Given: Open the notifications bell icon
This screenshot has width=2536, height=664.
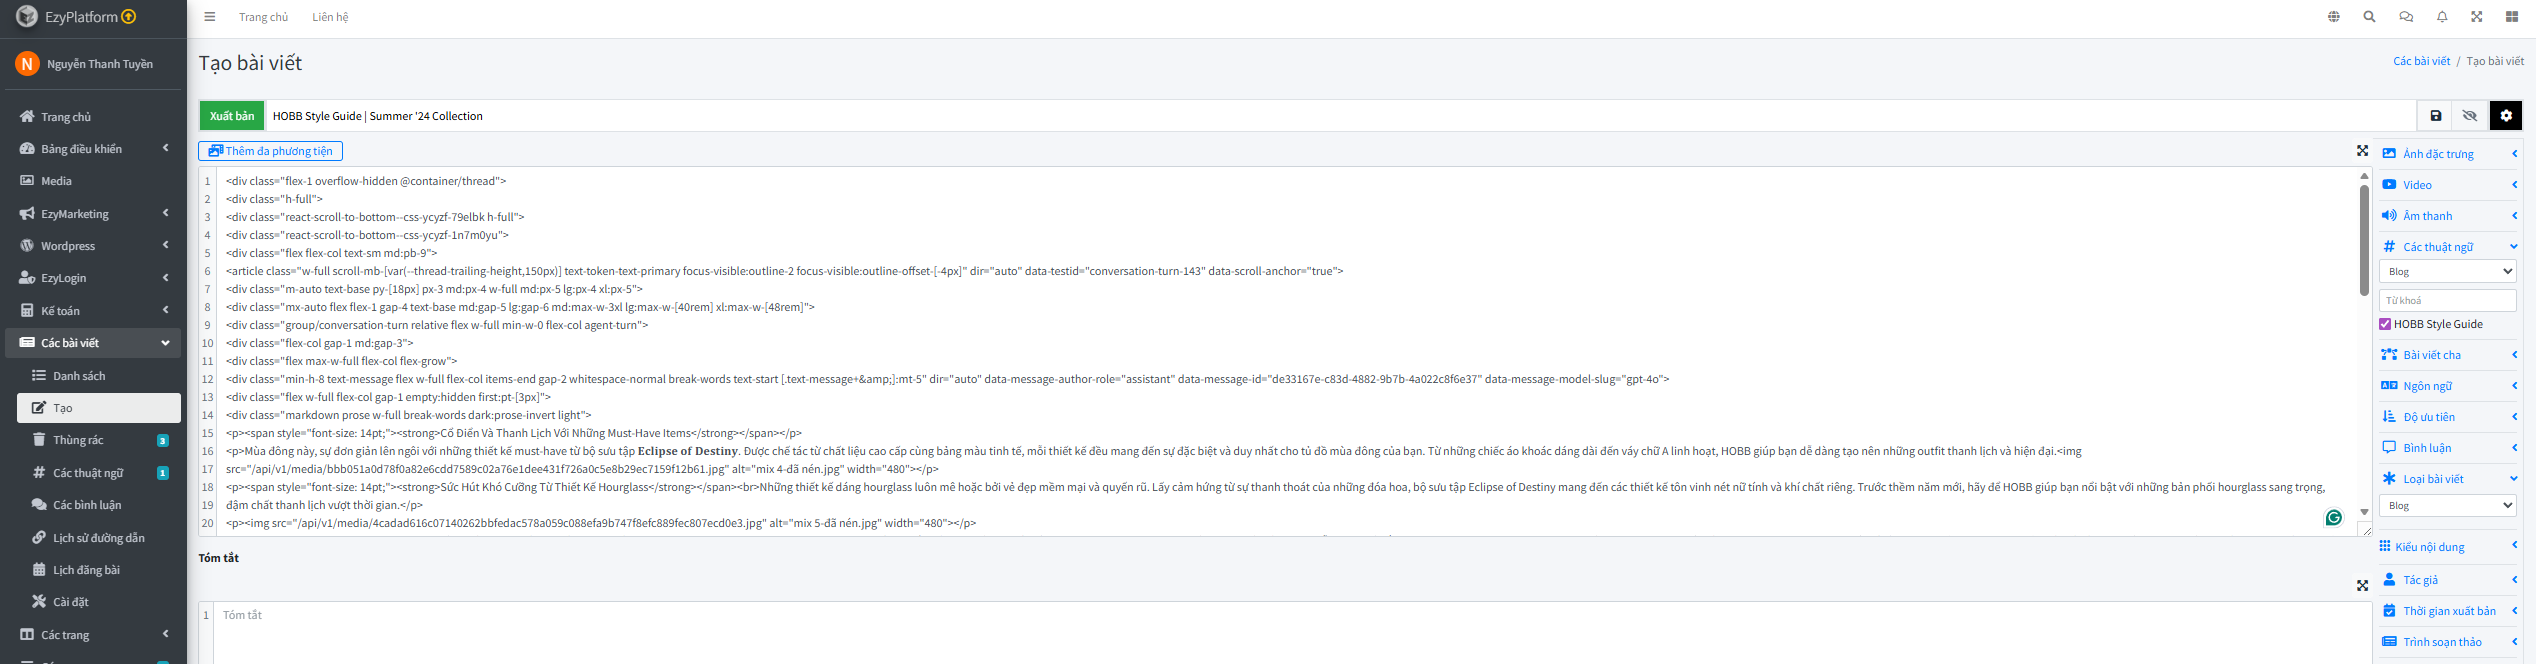Looking at the screenshot, I should (2442, 17).
